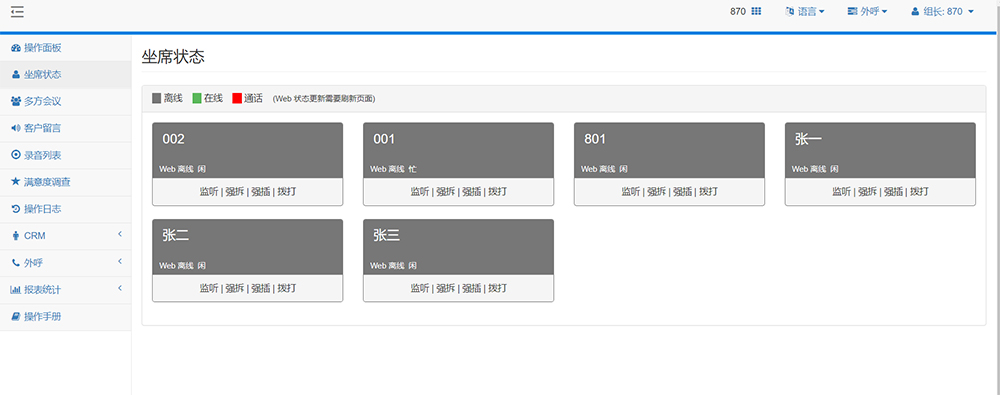Click 监听 on agent 张二 card
Viewport: 1000px width, 395px height.
tap(209, 288)
